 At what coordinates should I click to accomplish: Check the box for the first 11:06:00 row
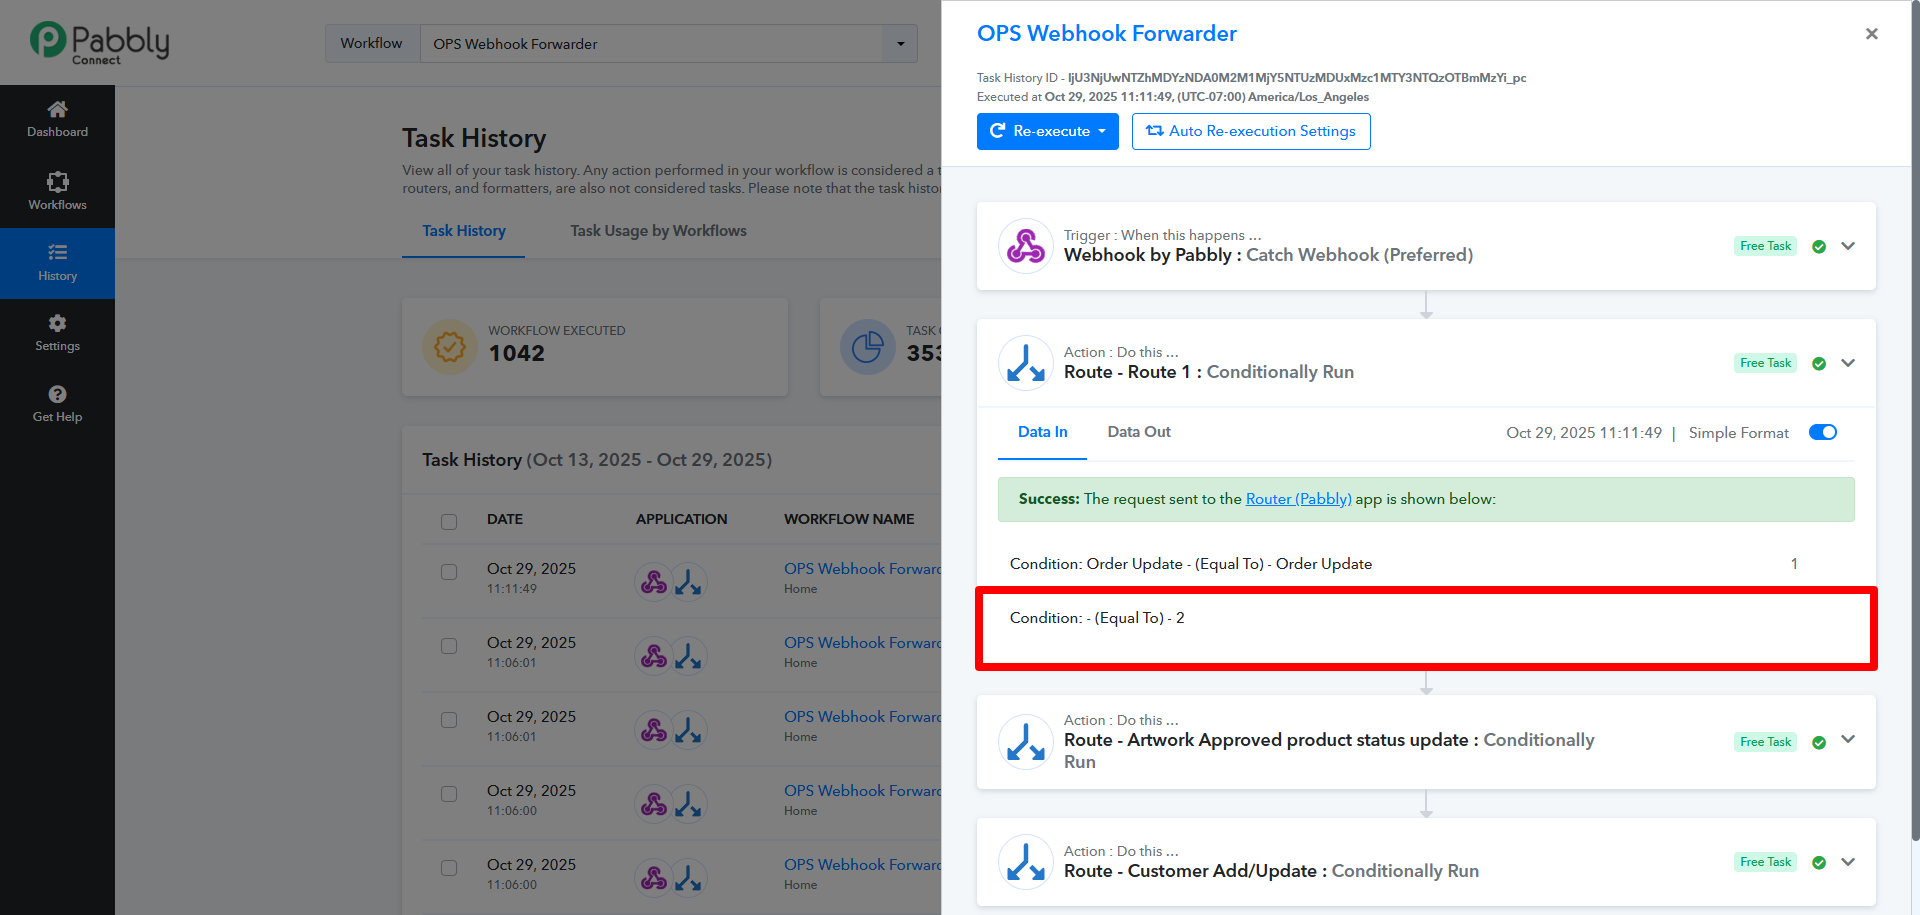[x=449, y=794]
